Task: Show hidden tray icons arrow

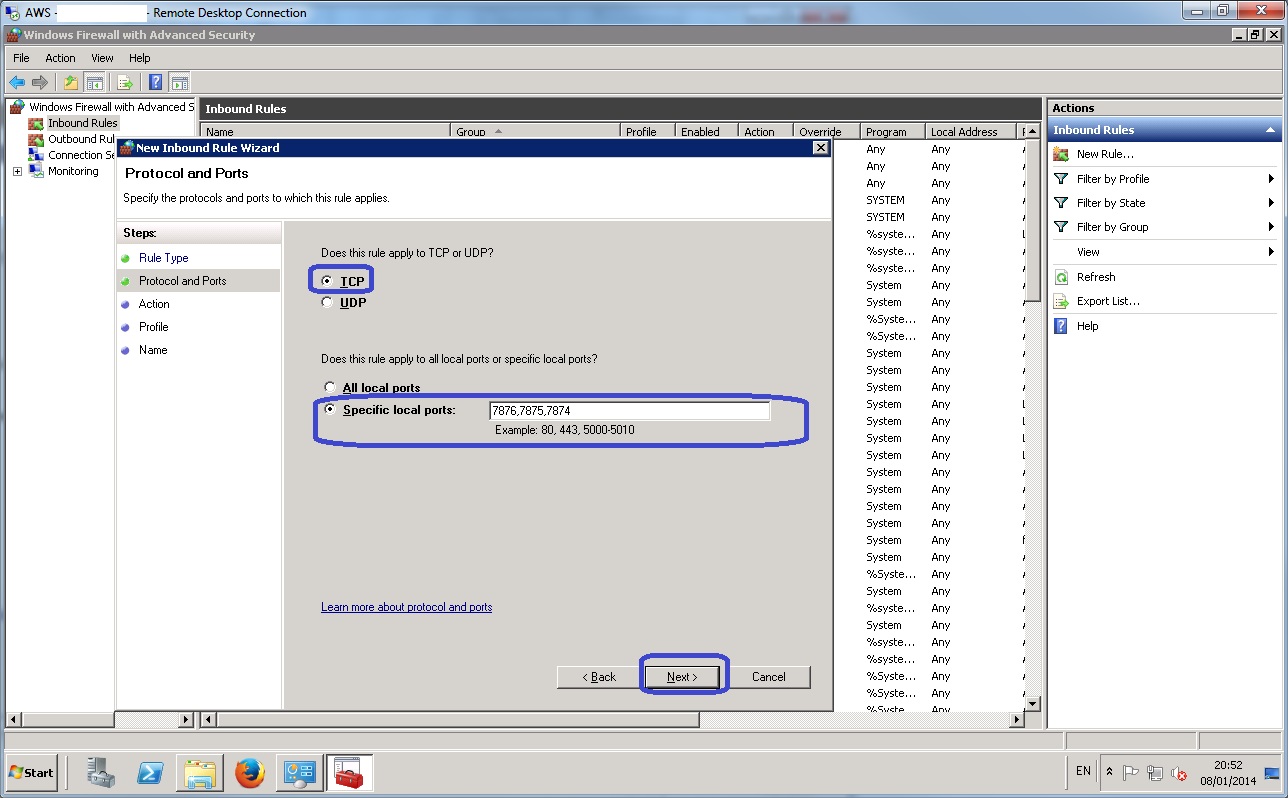Action: (1109, 772)
